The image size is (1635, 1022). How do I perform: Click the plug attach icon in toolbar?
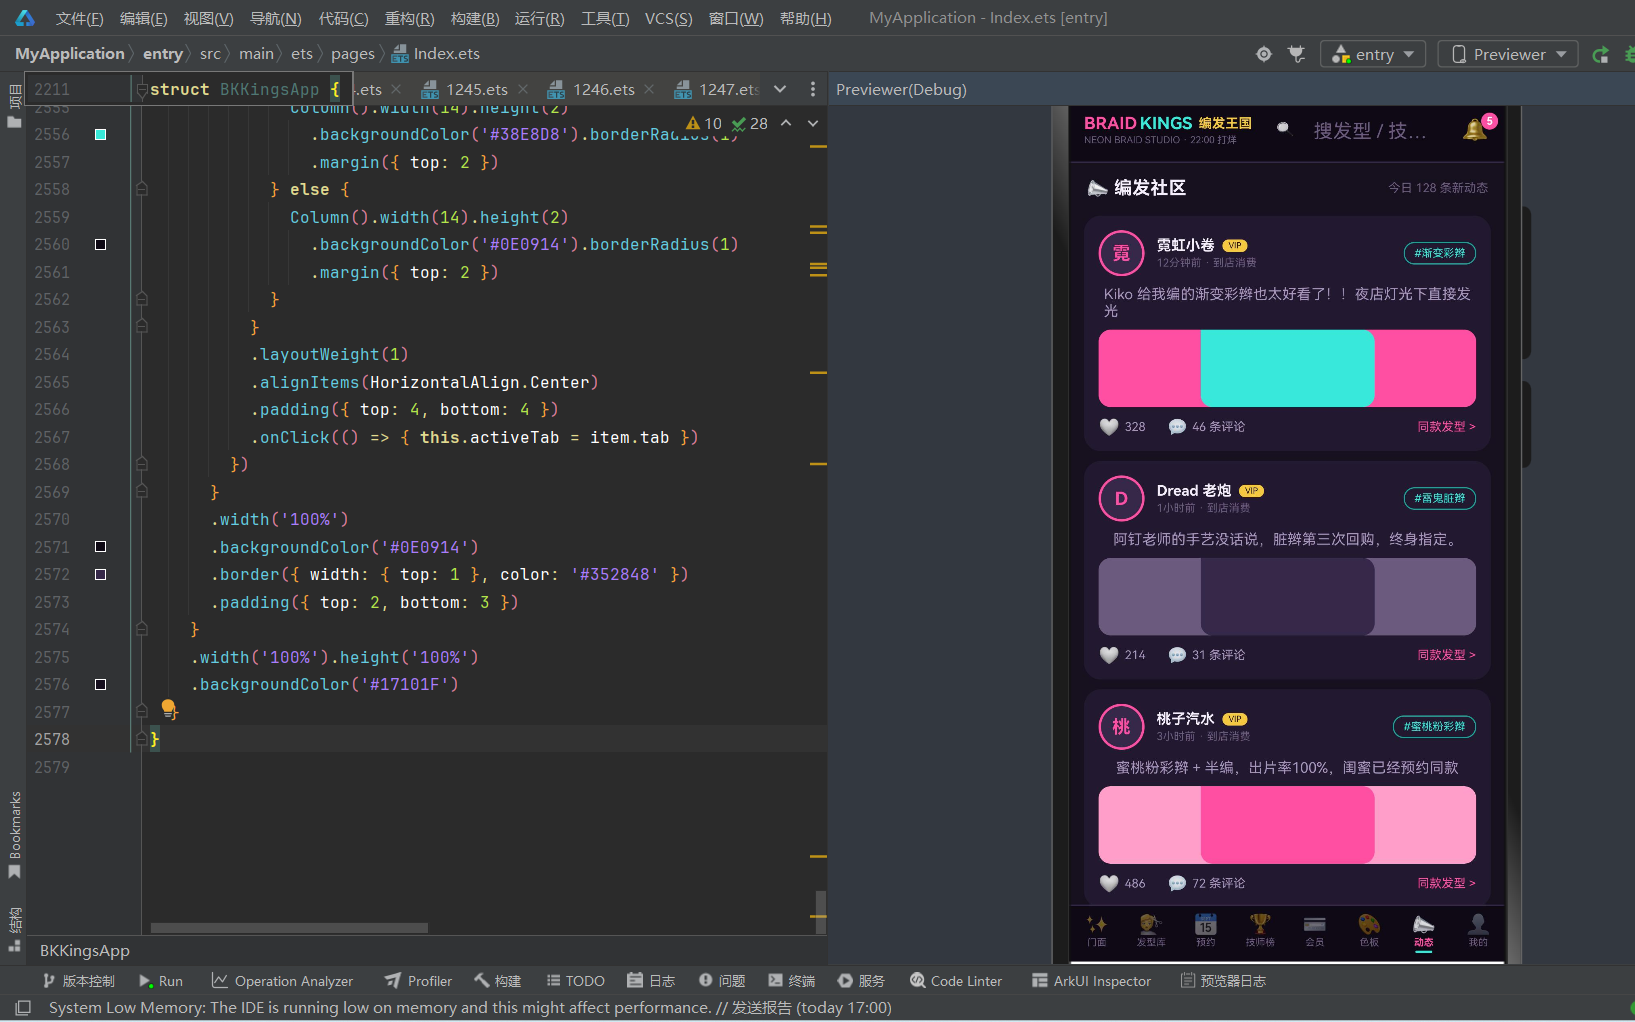pos(1297,54)
